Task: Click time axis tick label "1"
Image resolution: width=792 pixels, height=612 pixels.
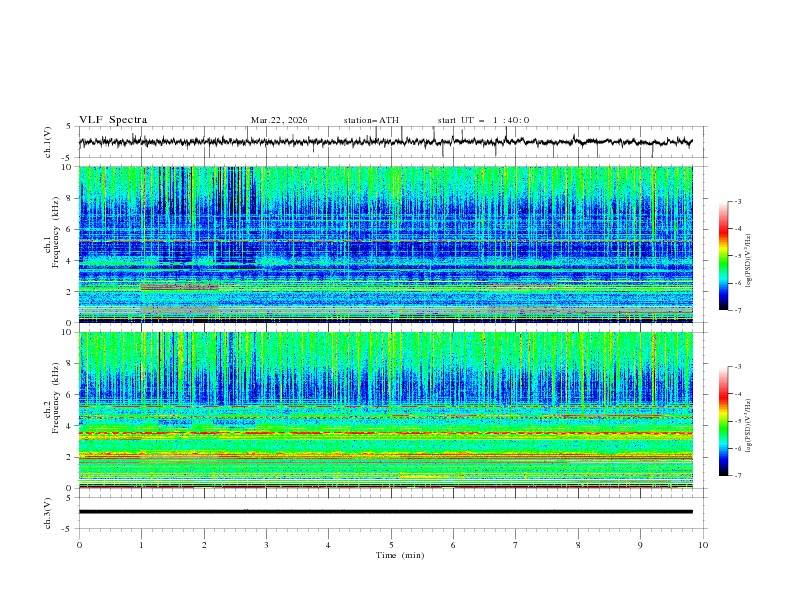Action: point(141,545)
